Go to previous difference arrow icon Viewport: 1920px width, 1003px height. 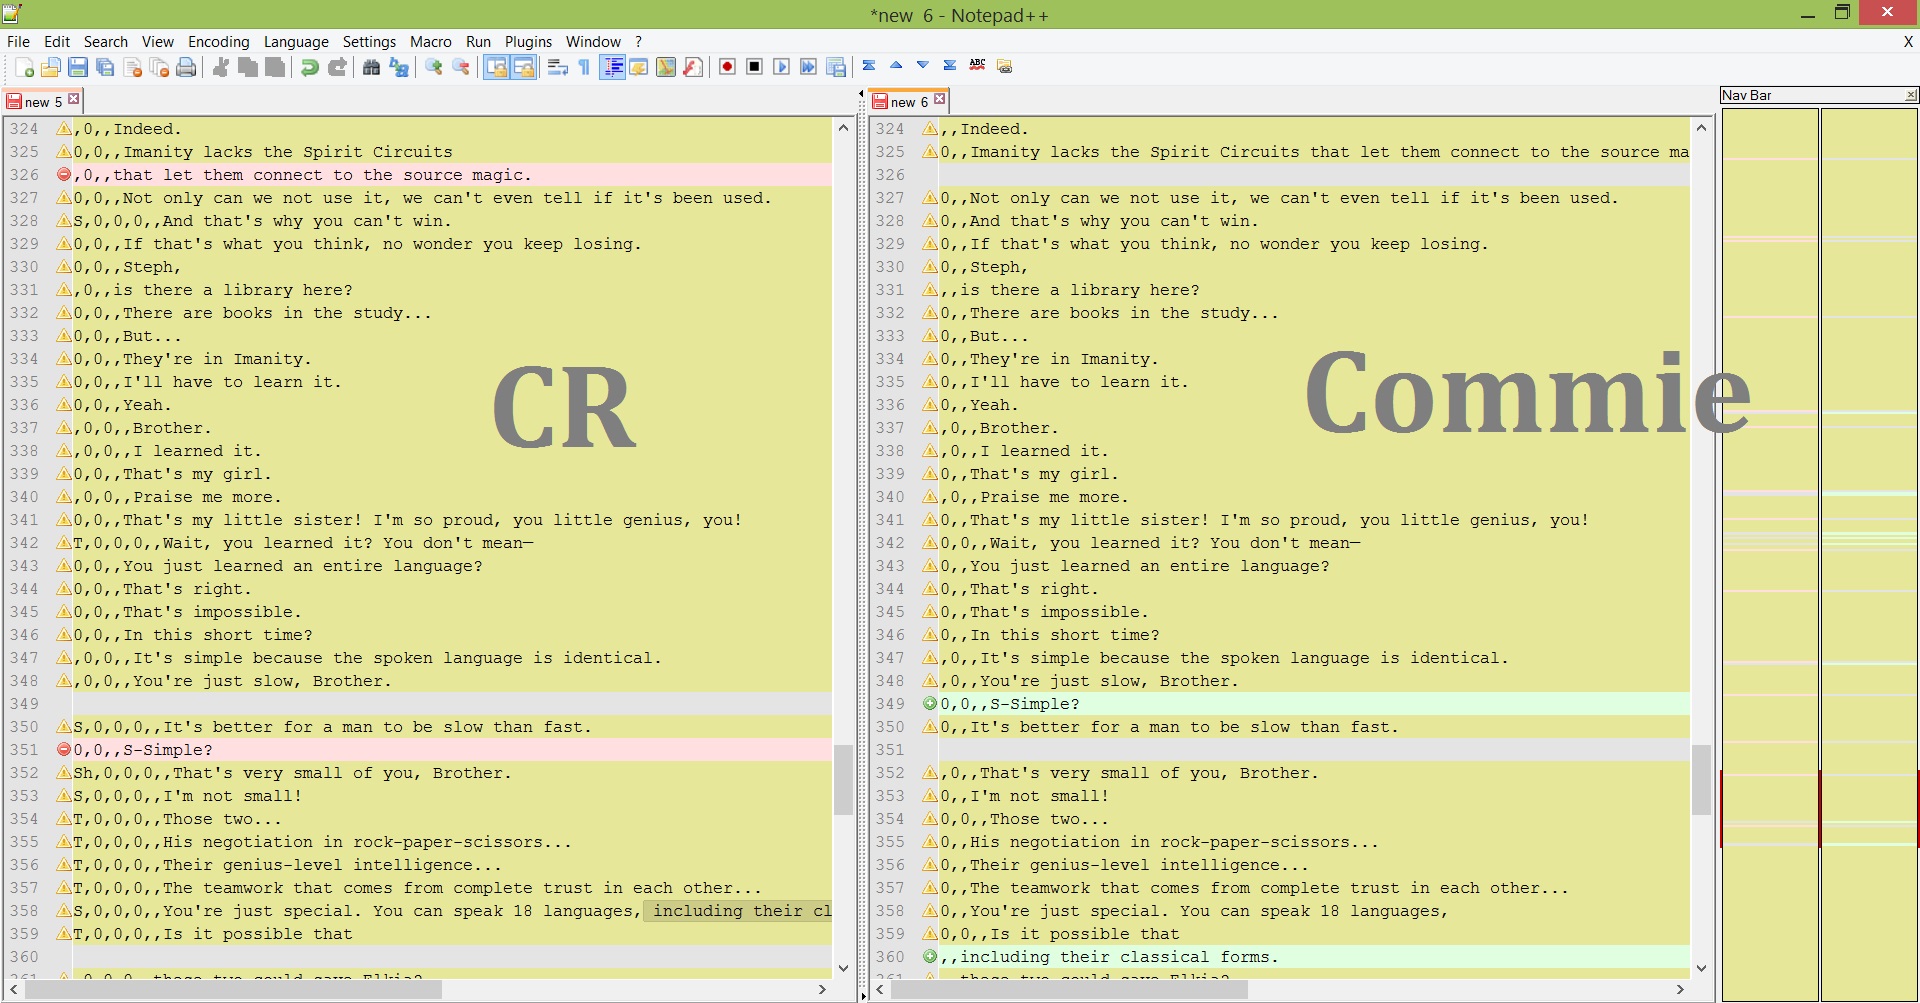click(896, 66)
